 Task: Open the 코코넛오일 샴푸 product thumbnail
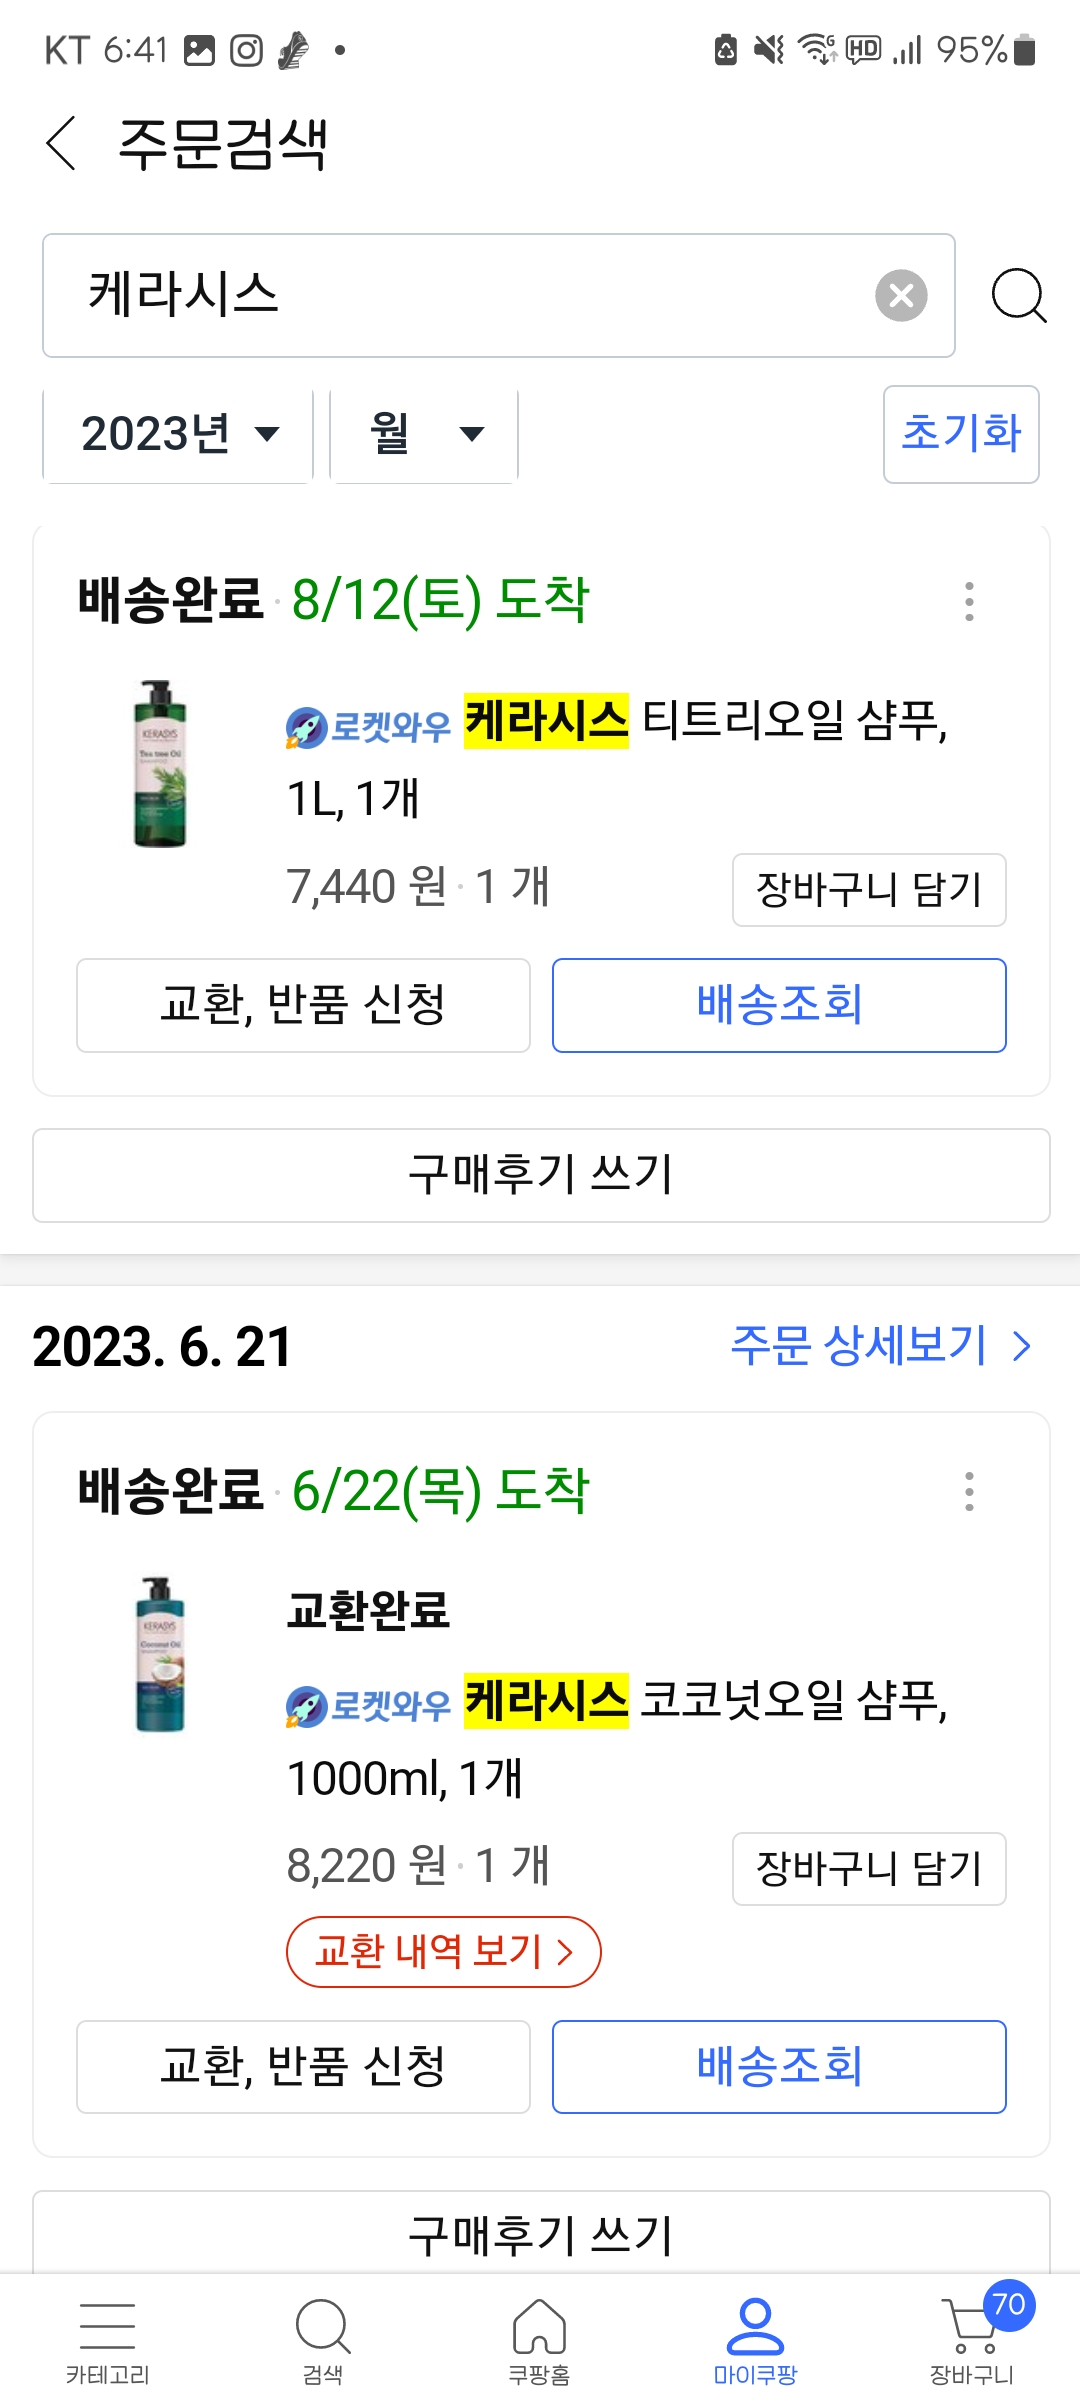click(160, 1655)
